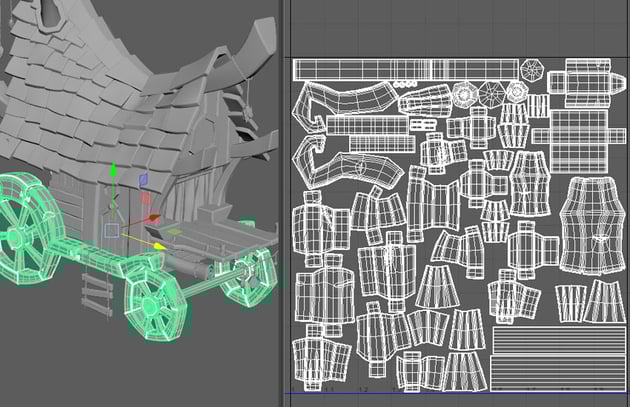Select the large left wagon wheel

pos(25,228)
